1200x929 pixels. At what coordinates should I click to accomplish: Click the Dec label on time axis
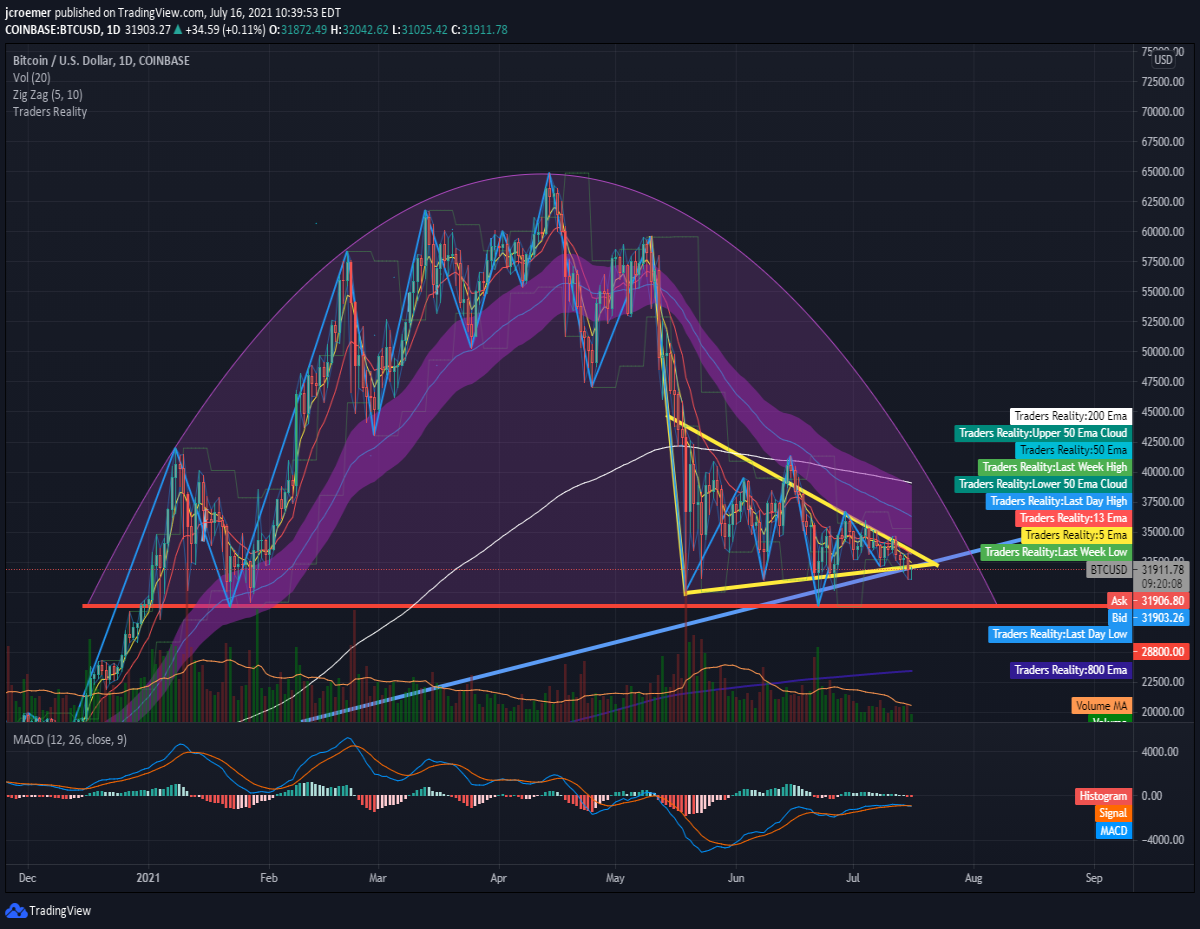(x=27, y=878)
